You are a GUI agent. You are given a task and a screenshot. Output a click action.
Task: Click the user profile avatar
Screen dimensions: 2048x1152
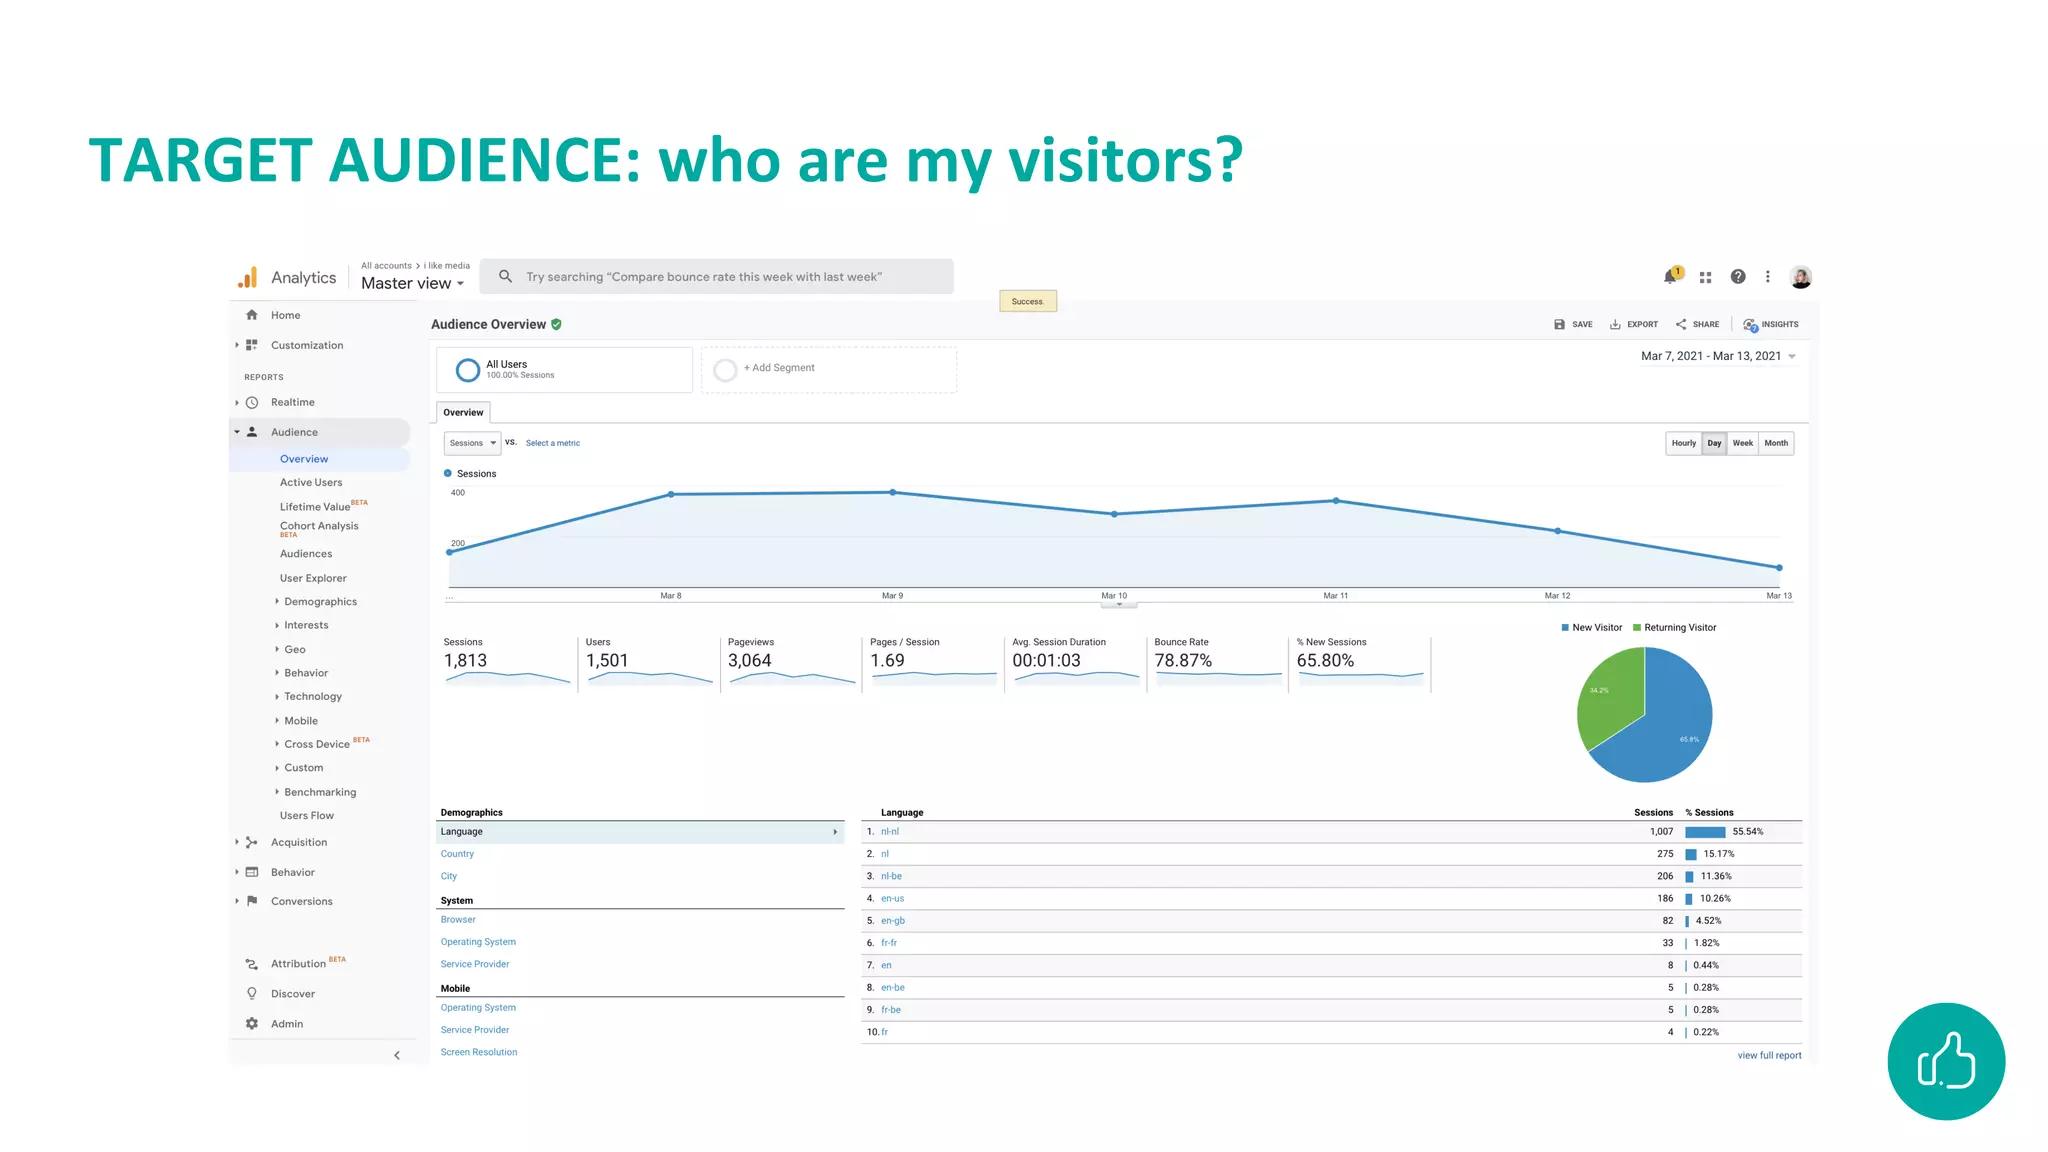(1801, 277)
